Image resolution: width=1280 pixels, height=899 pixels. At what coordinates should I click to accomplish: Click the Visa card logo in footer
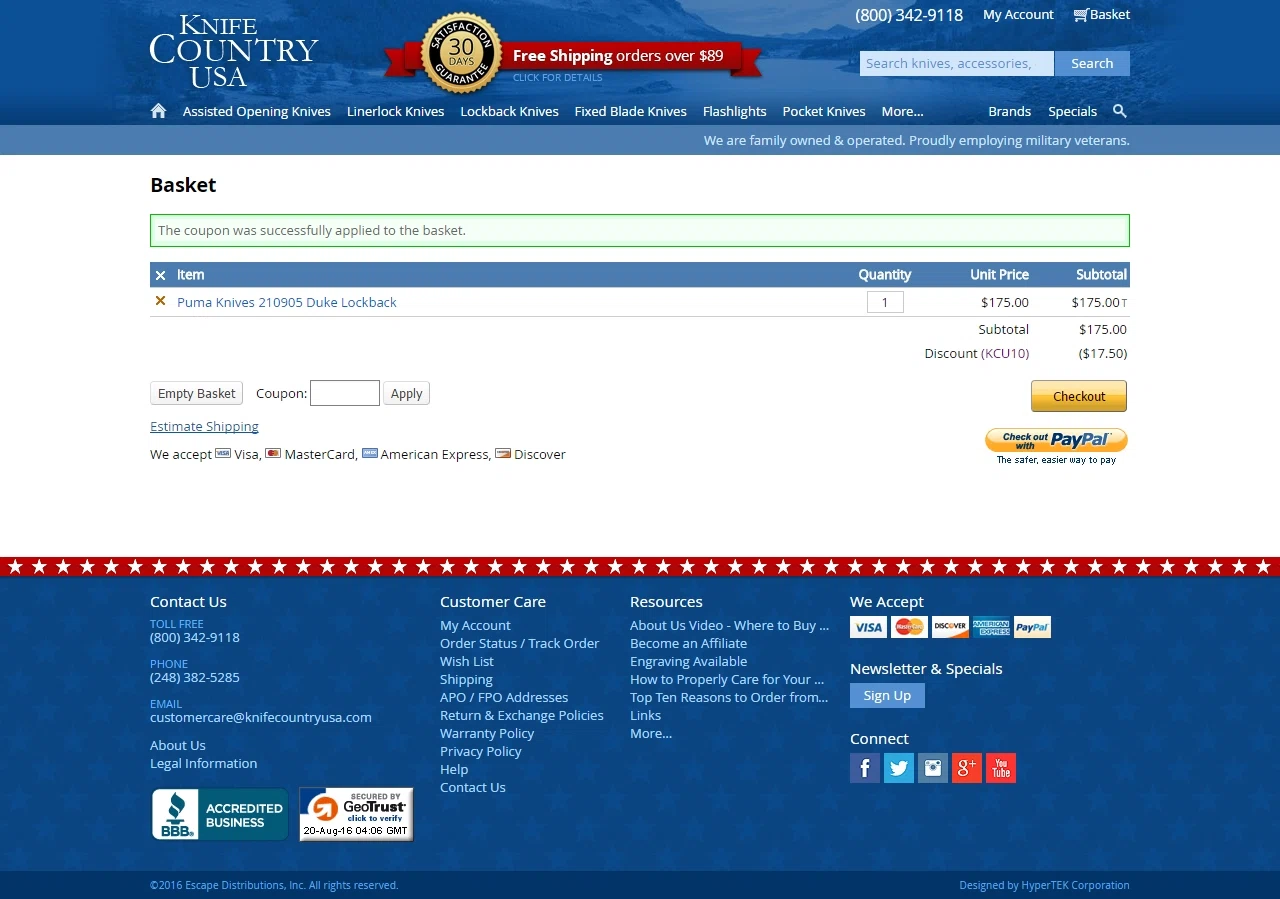pyautogui.click(x=868, y=627)
